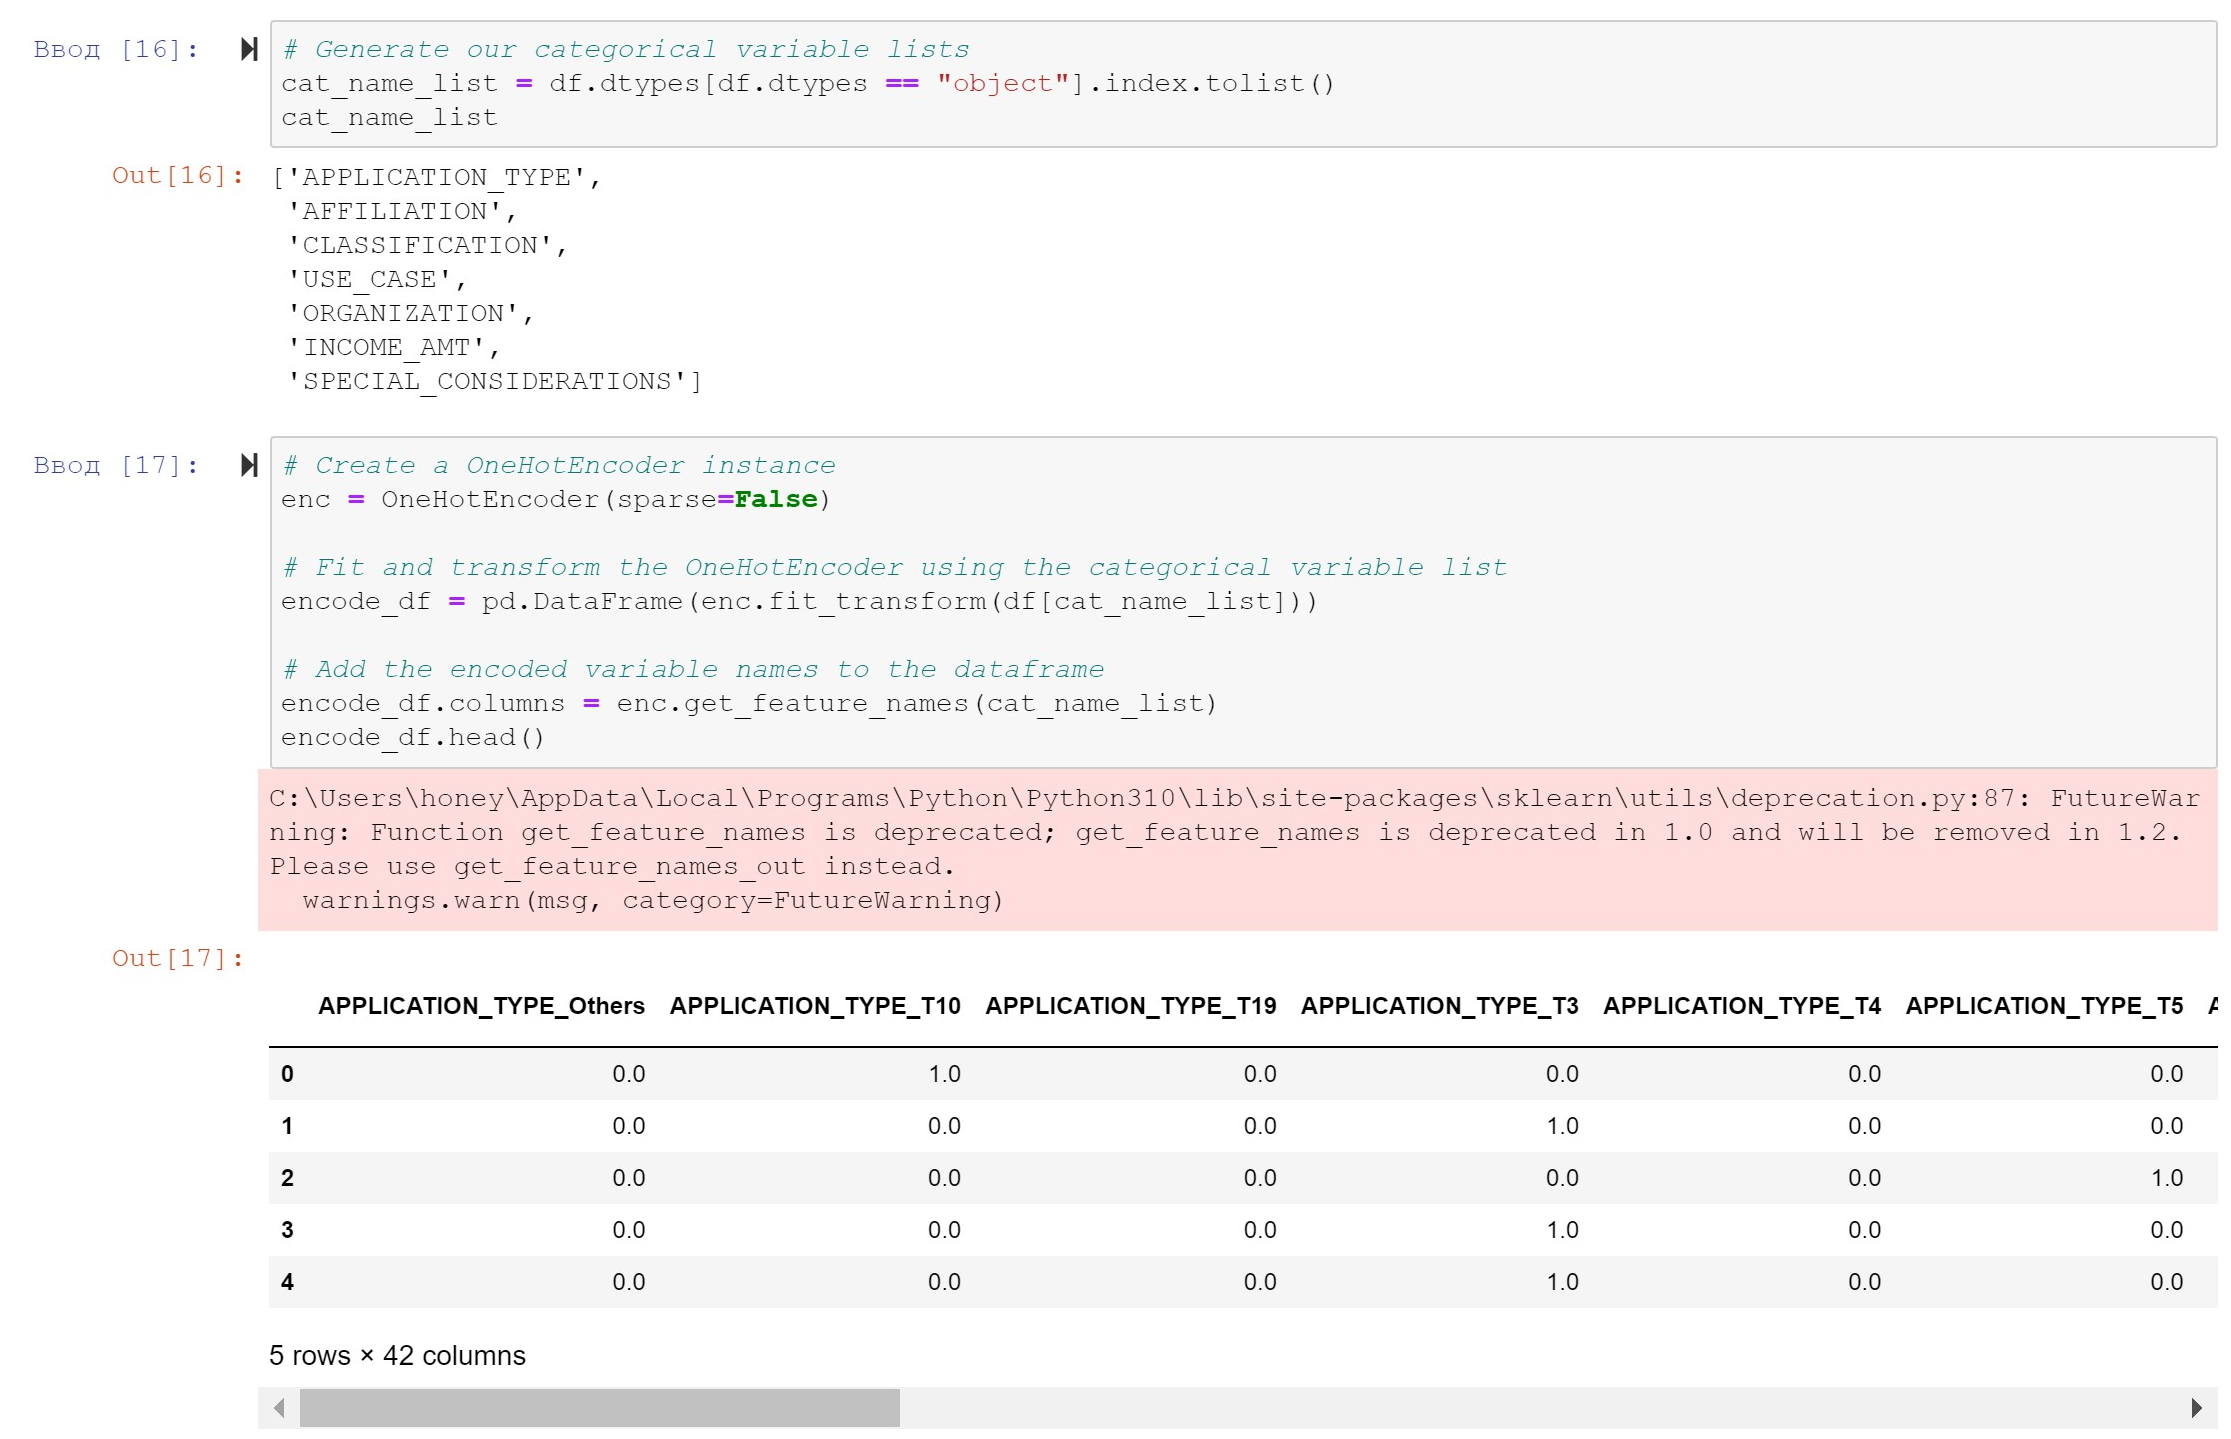This screenshot has height=1439, width=2231.
Task: Click the APPLICATION_TYPE_T5 column header
Action: 2043,1006
